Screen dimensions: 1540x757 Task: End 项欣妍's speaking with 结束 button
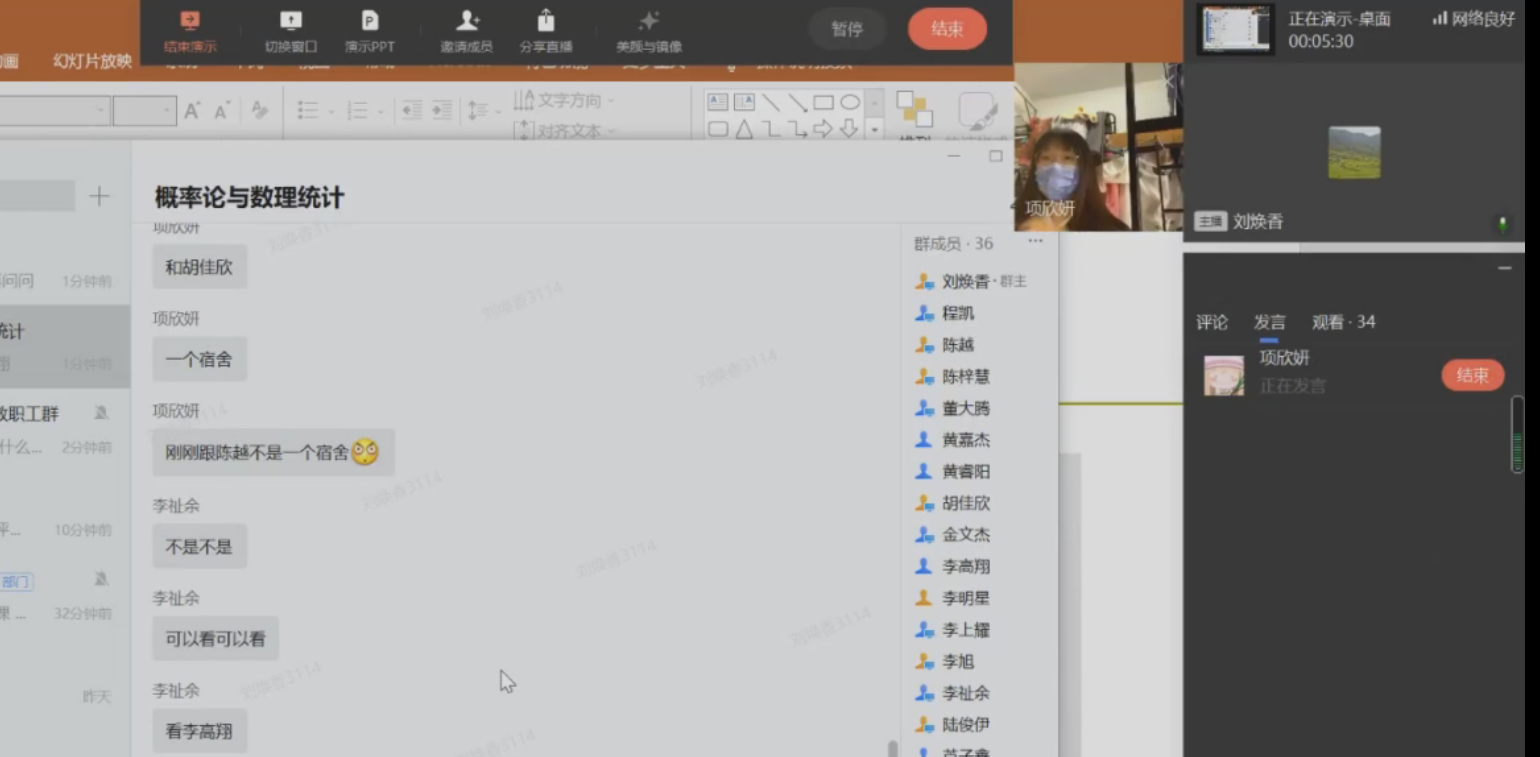point(1472,375)
